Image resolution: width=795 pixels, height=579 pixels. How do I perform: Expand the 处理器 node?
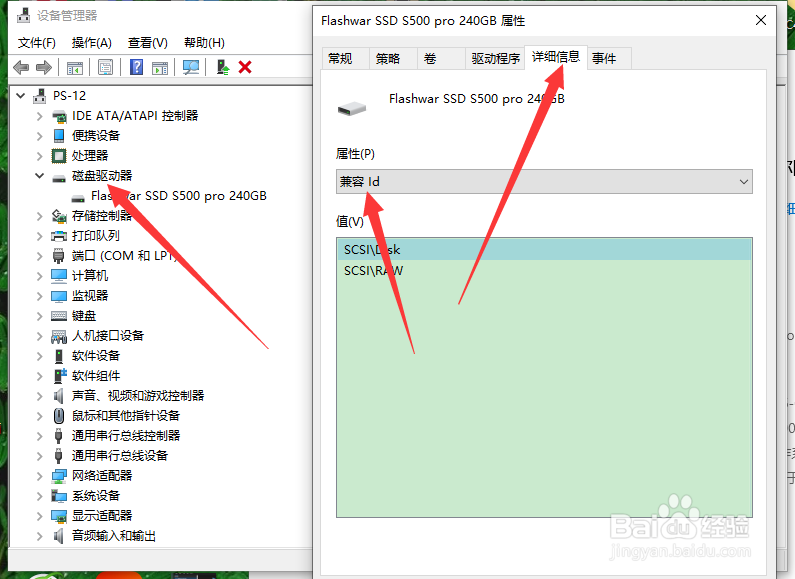click(x=40, y=156)
